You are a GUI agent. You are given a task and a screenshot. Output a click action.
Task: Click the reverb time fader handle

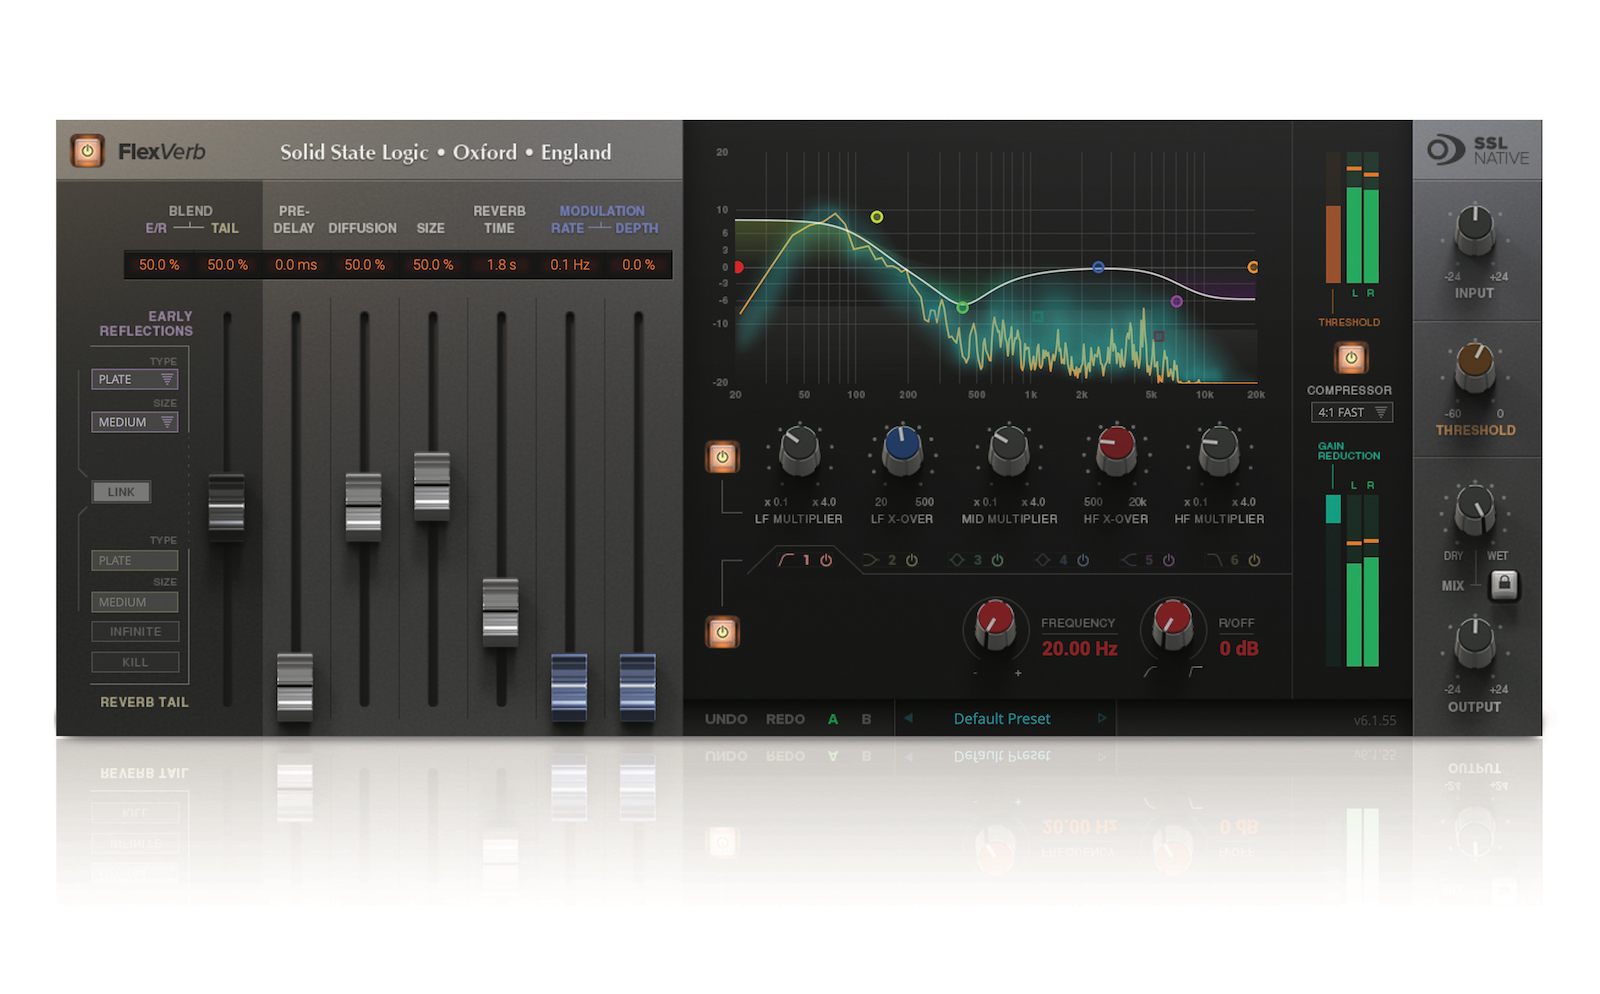coord(500,611)
